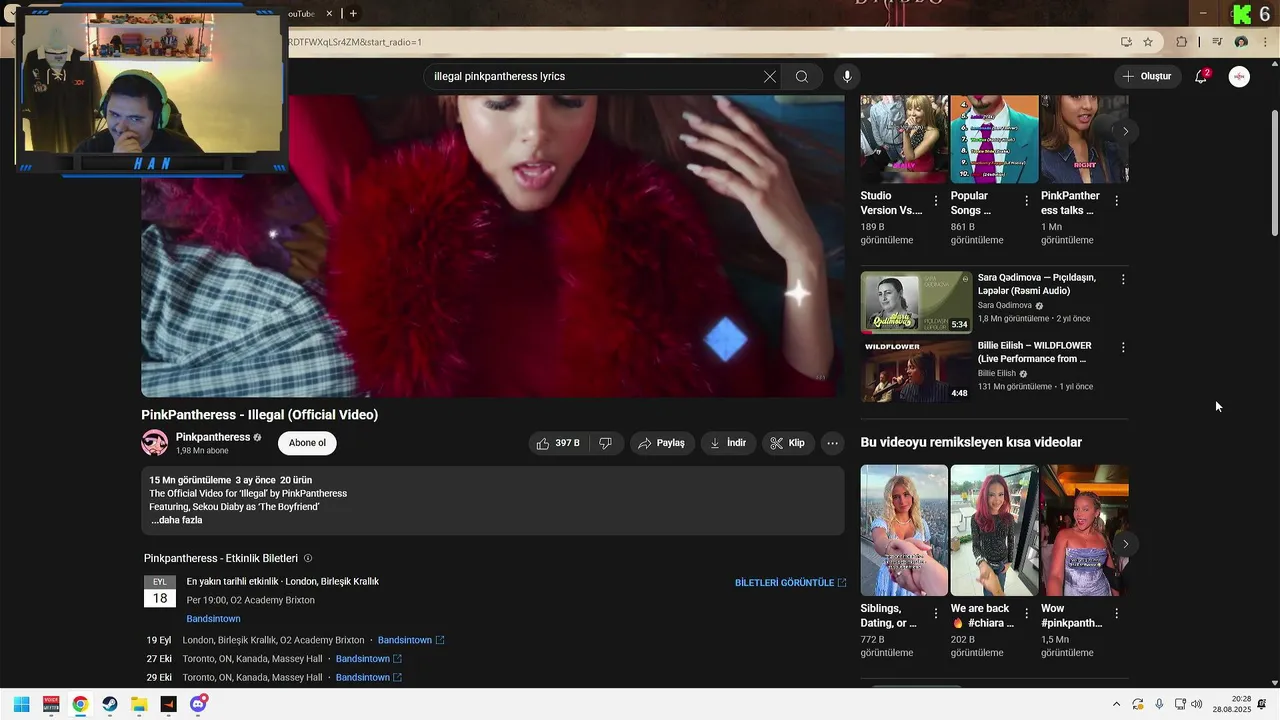
Task: Open the YouTube account avatar menu
Action: 1239,77
